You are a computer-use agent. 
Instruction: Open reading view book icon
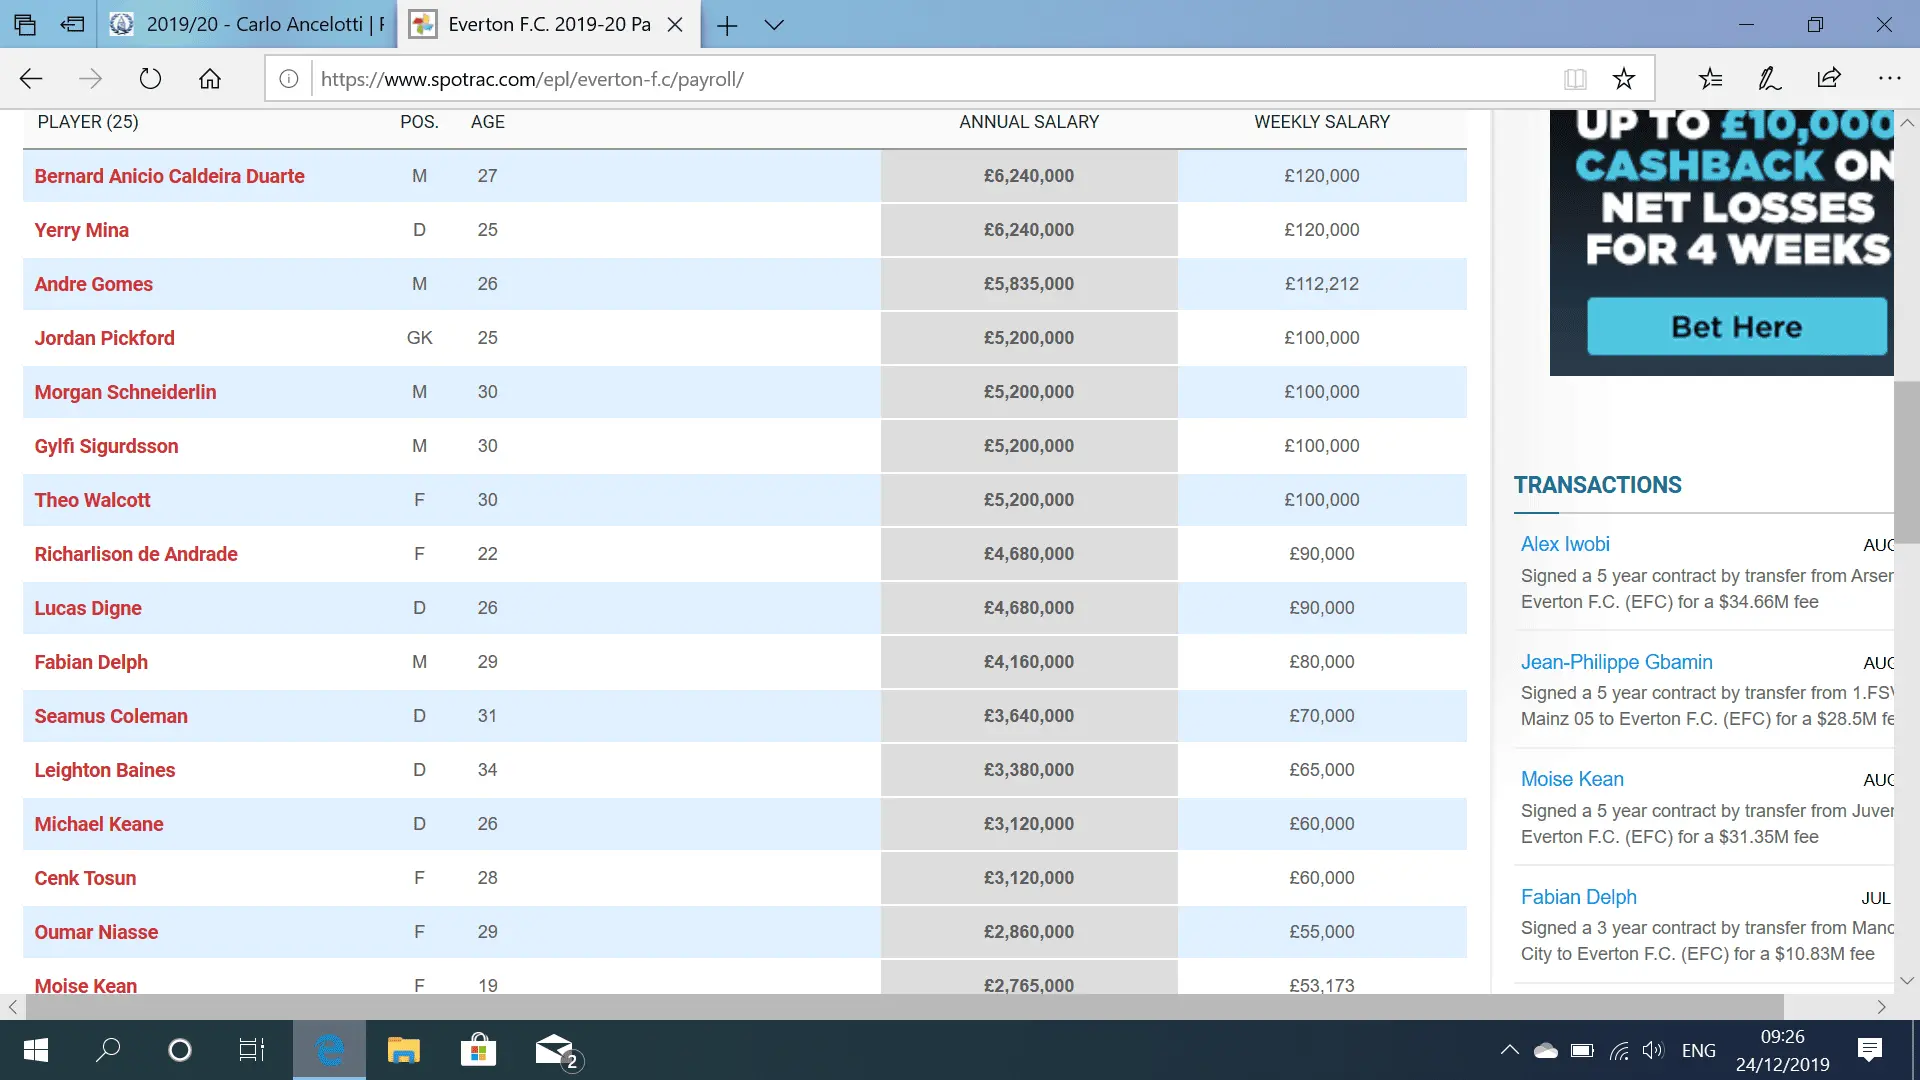click(x=1575, y=79)
